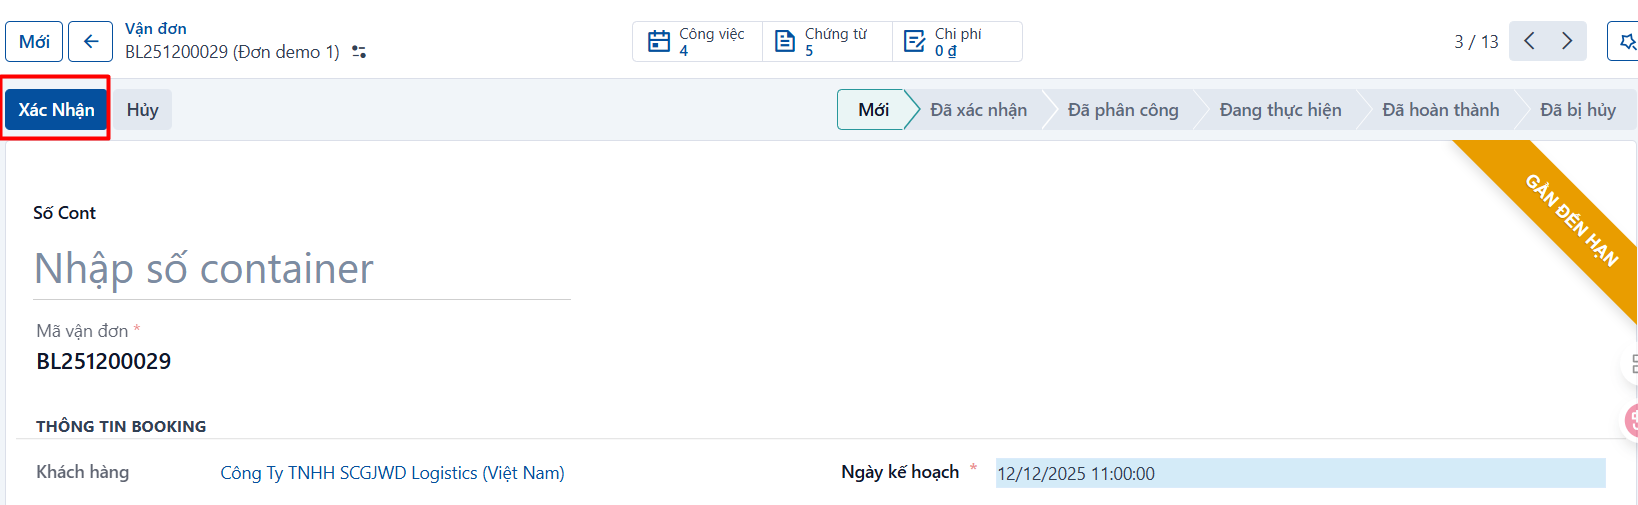
Task: Click the Ngày kế hoạch date field
Action: (1300, 473)
